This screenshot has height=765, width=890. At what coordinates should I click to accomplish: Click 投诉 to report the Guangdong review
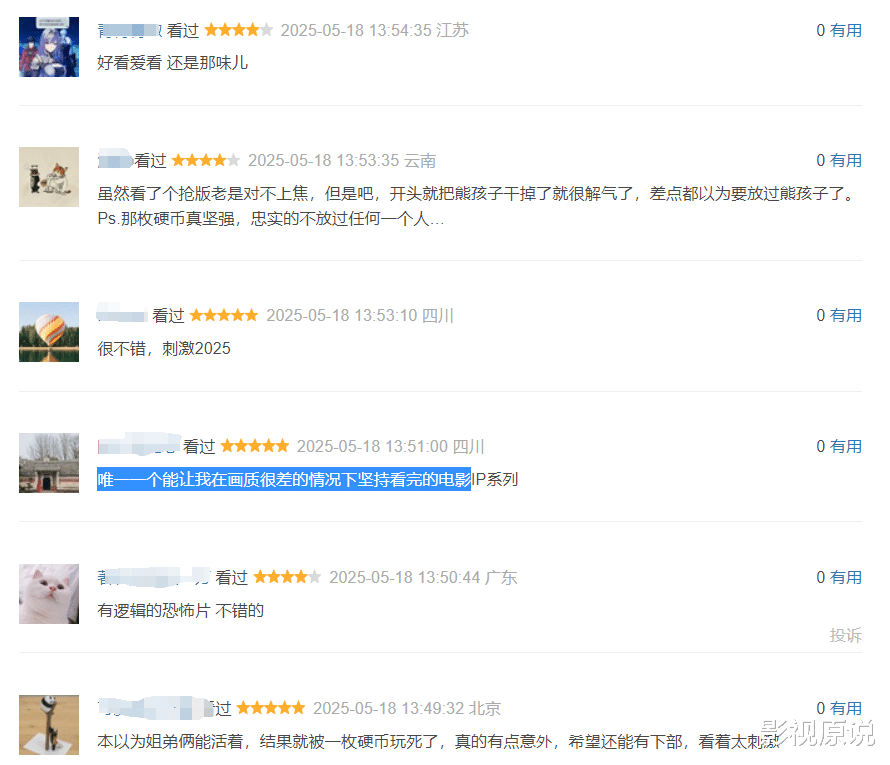pos(846,635)
